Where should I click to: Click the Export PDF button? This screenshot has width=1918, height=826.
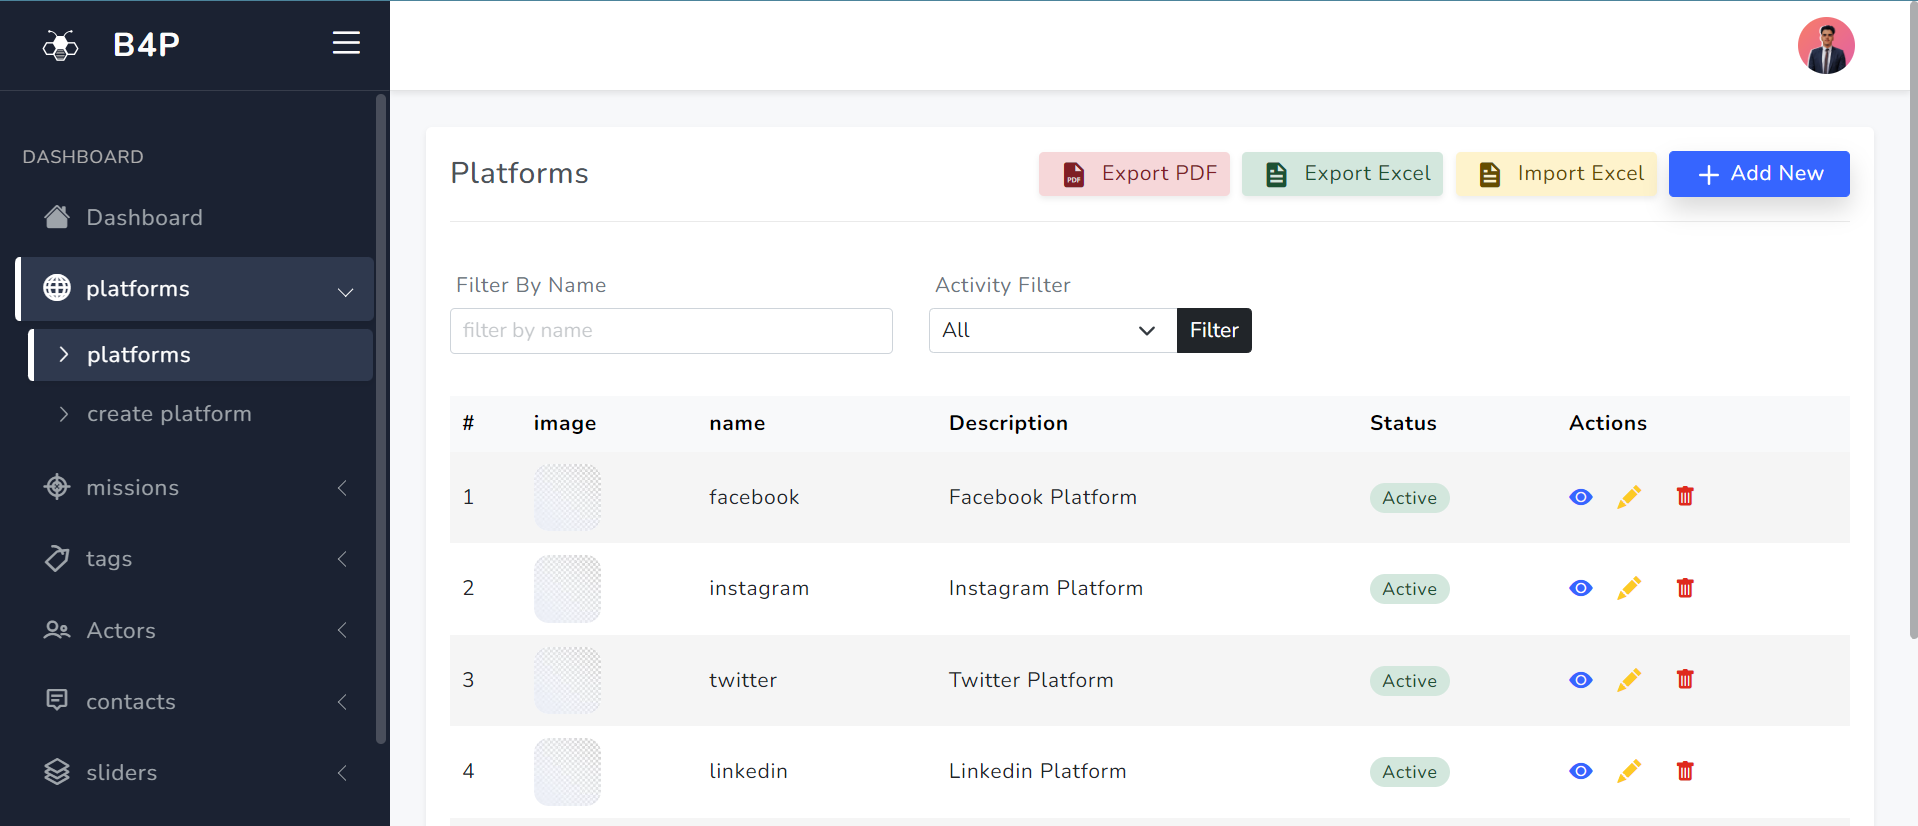tap(1134, 174)
